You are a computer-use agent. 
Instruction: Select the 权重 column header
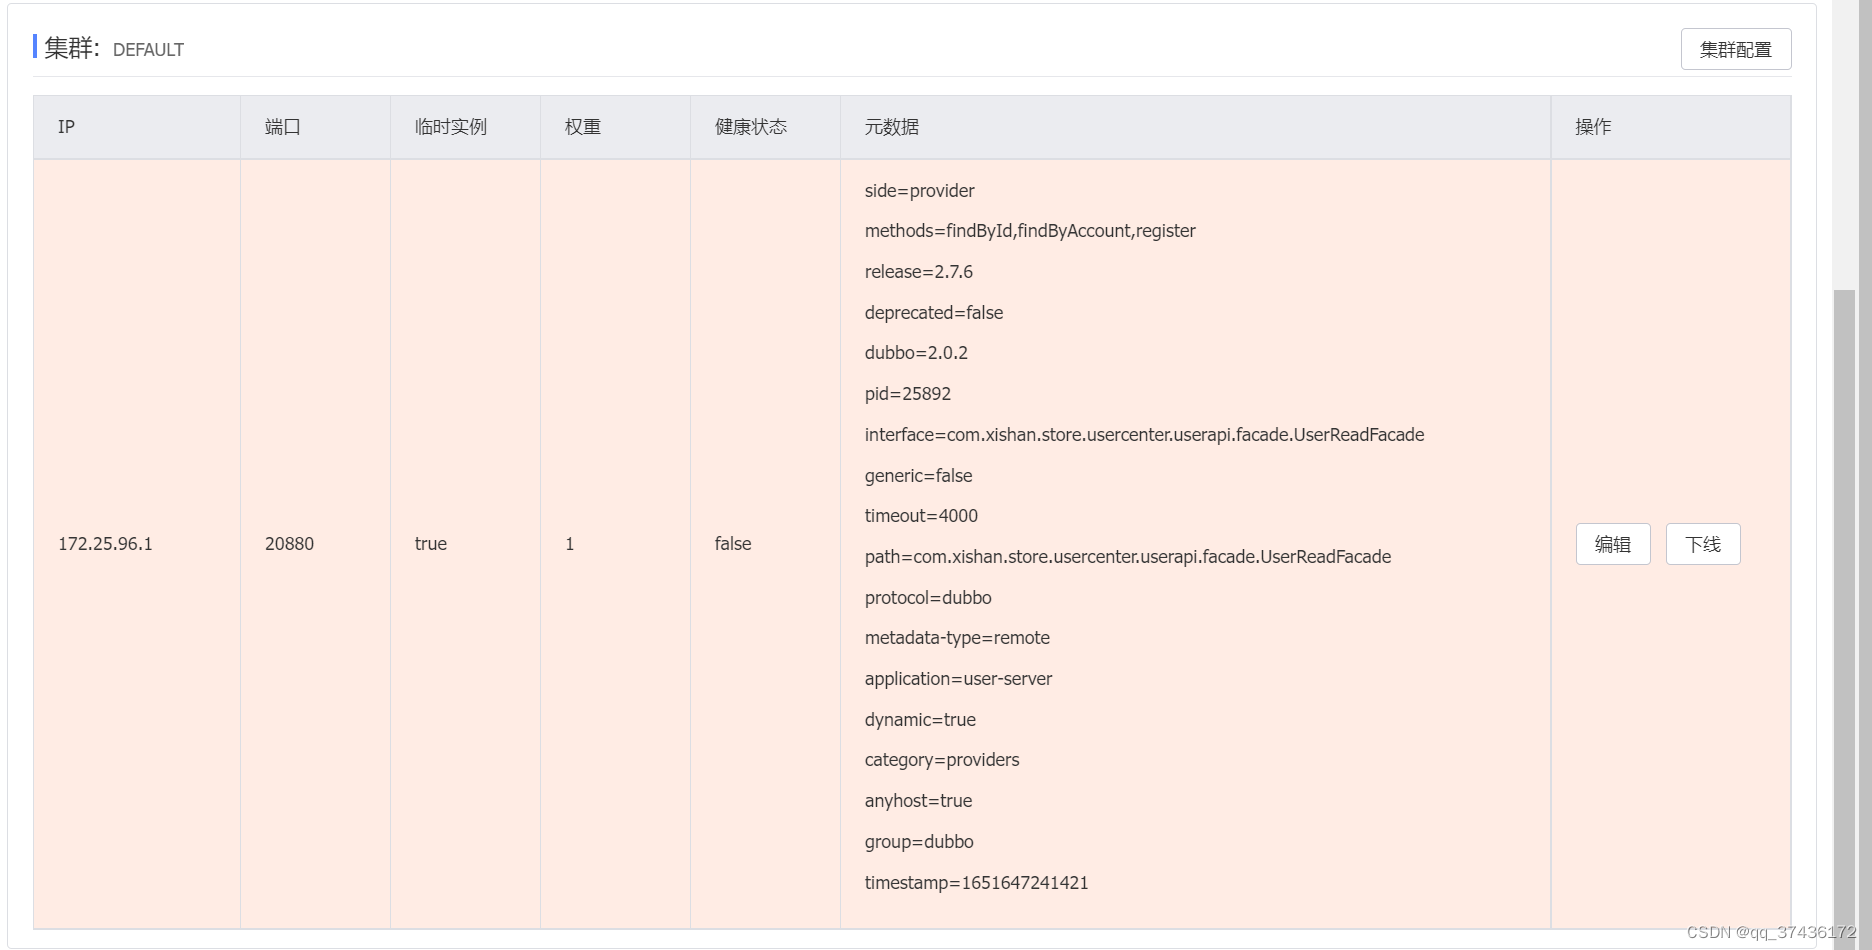point(615,127)
